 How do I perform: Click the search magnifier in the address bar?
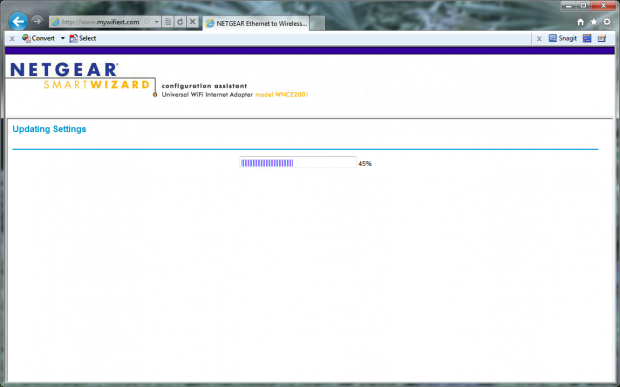[x=147, y=22]
